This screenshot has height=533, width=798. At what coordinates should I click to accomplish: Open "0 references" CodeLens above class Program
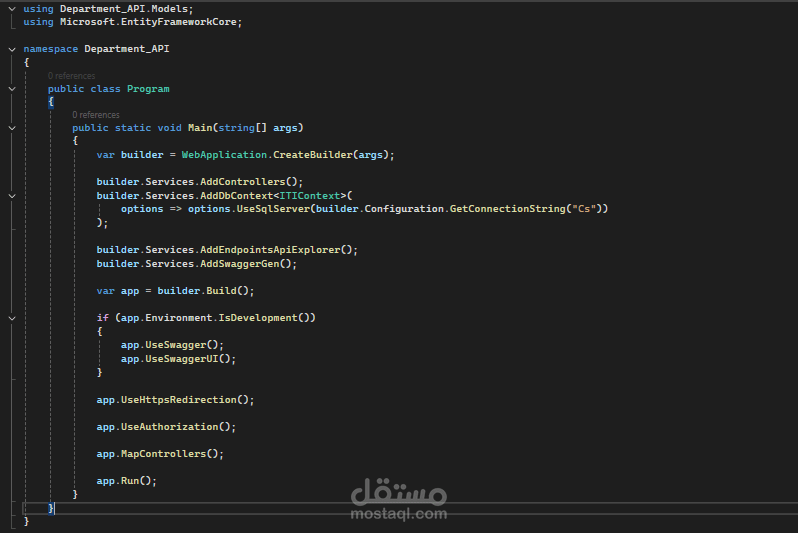[x=71, y=76]
